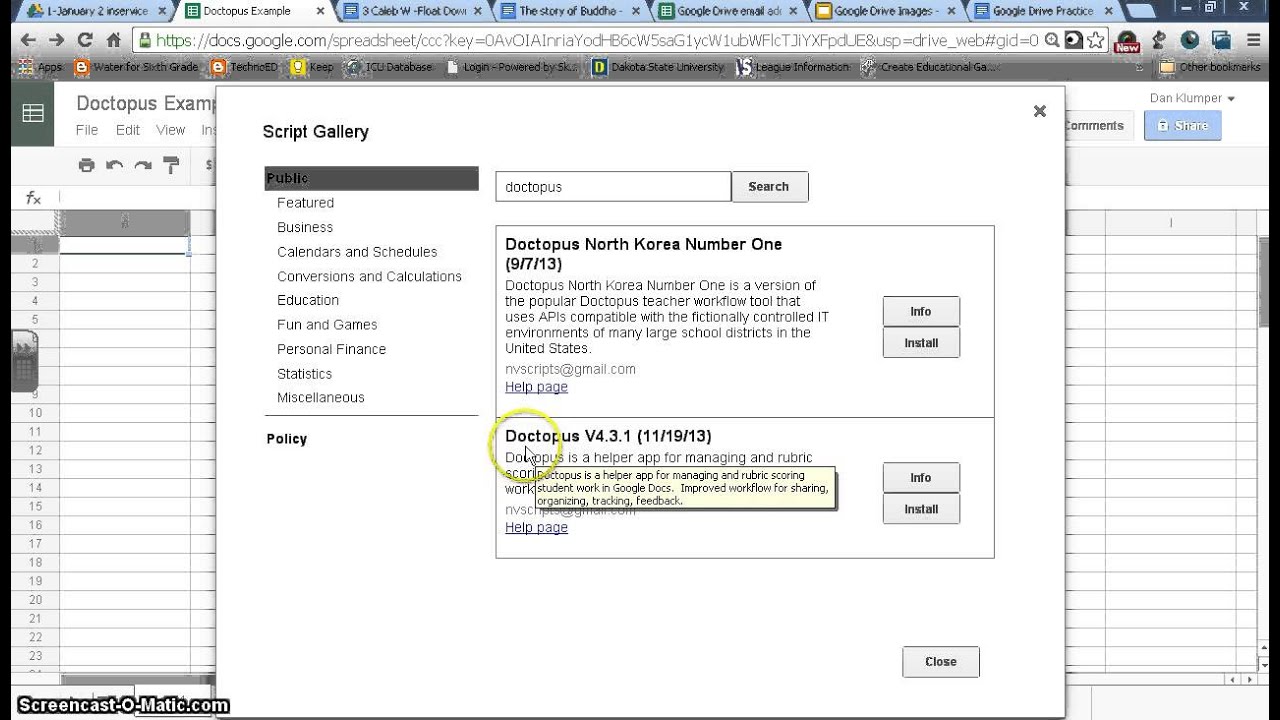Screen dimensions: 1280x720
Task: Open the Apps bookmarks shortcut
Action: (41, 67)
